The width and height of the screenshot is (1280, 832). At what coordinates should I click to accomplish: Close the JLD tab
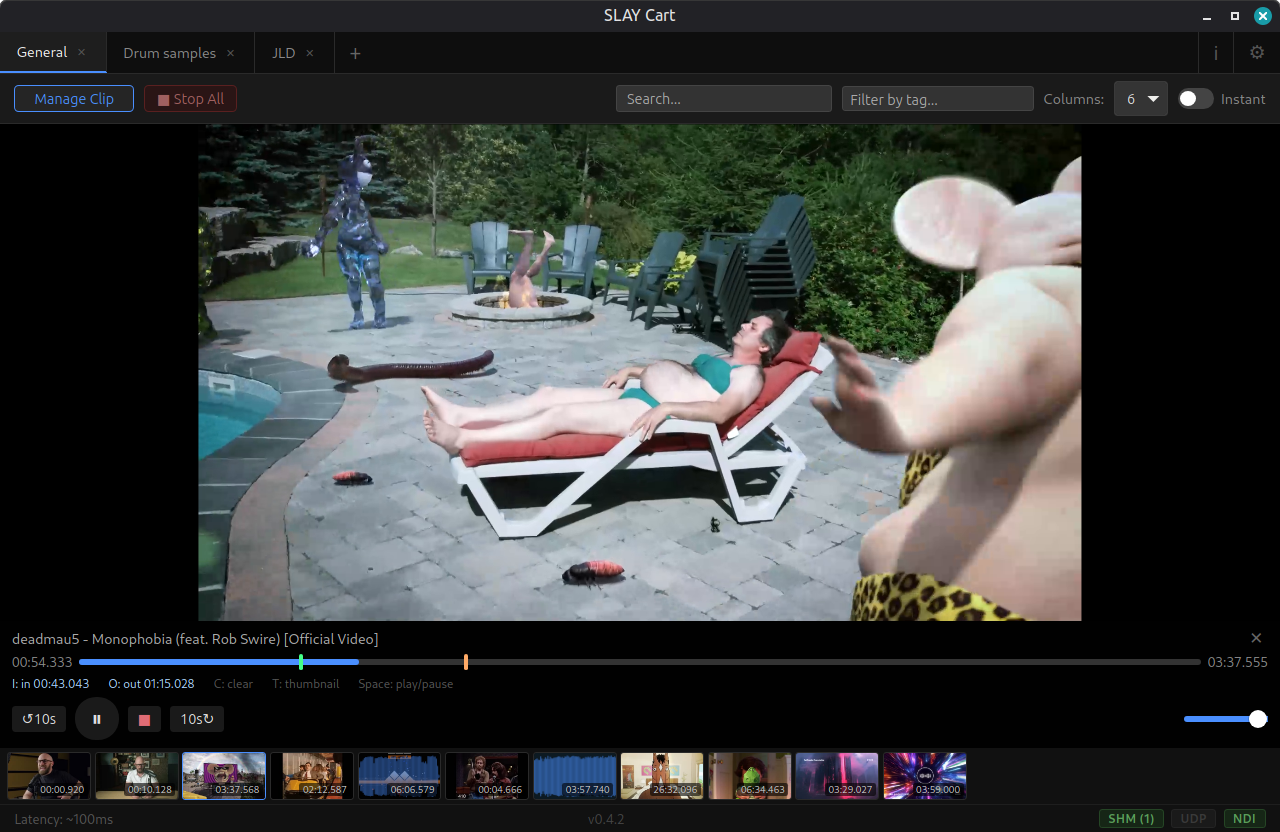(310, 53)
